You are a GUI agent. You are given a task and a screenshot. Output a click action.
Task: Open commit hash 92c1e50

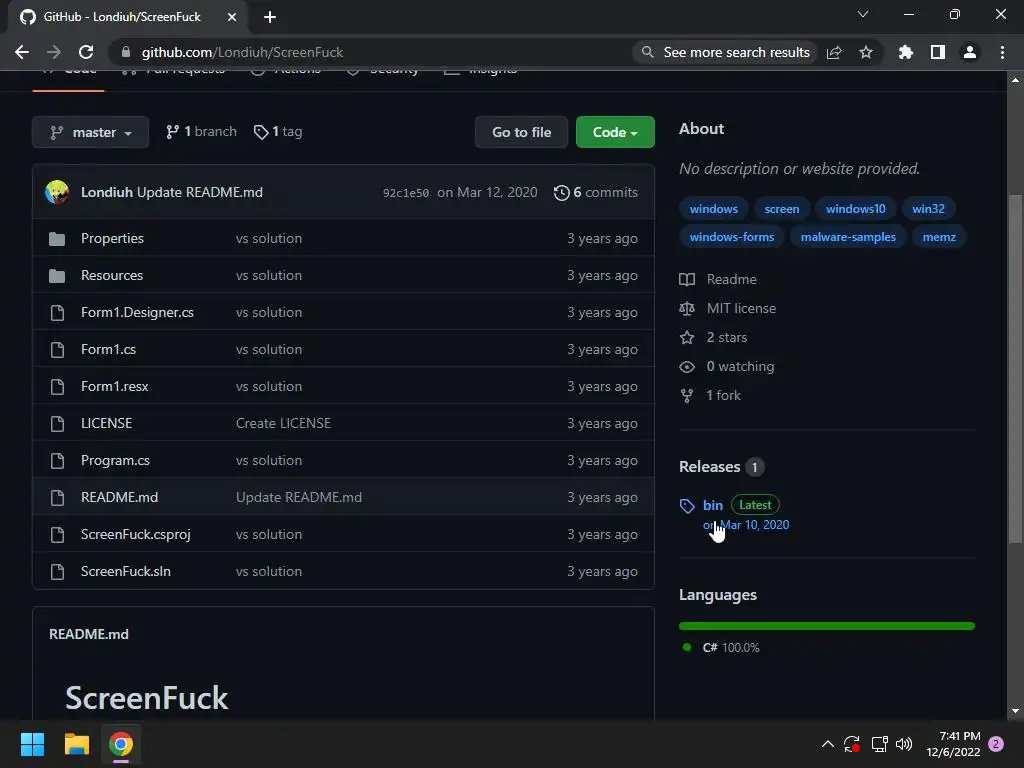[x=406, y=193]
